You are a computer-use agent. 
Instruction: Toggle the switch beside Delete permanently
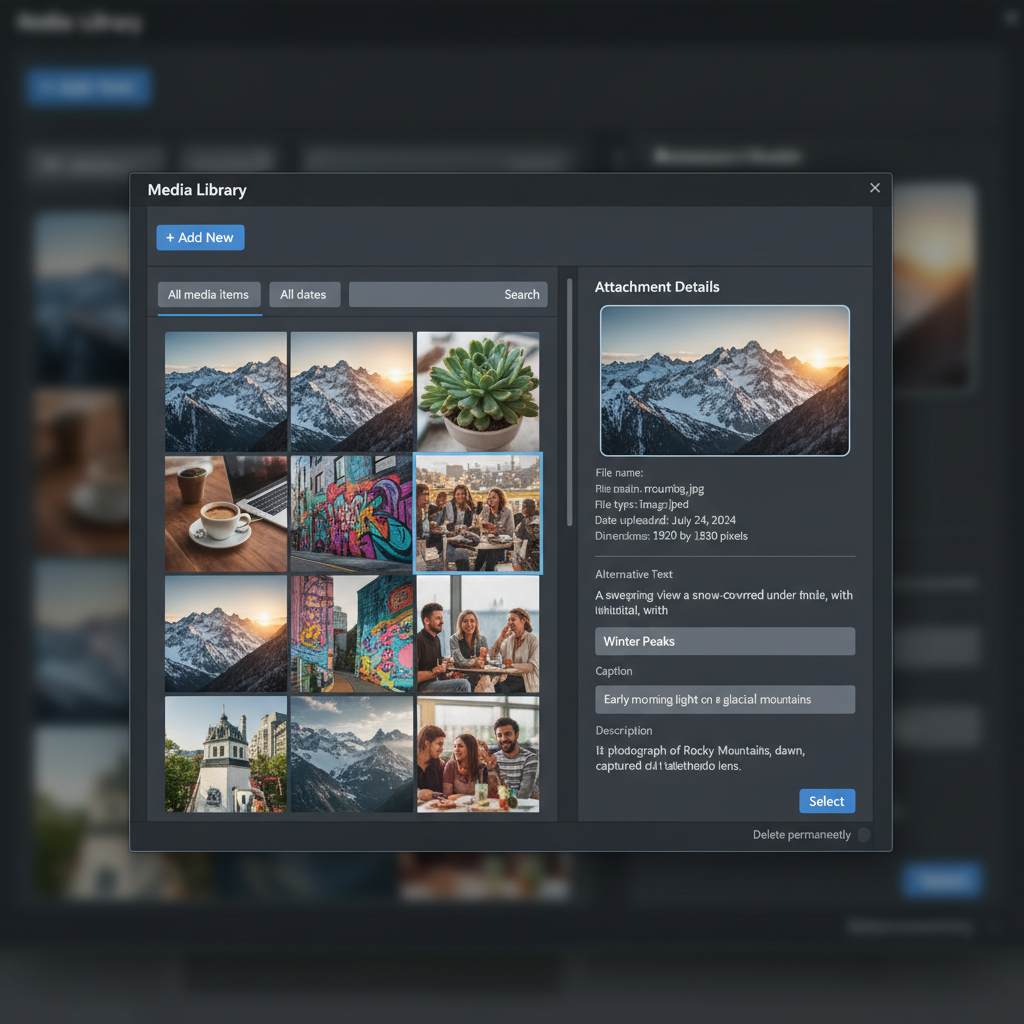click(x=864, y=834)
